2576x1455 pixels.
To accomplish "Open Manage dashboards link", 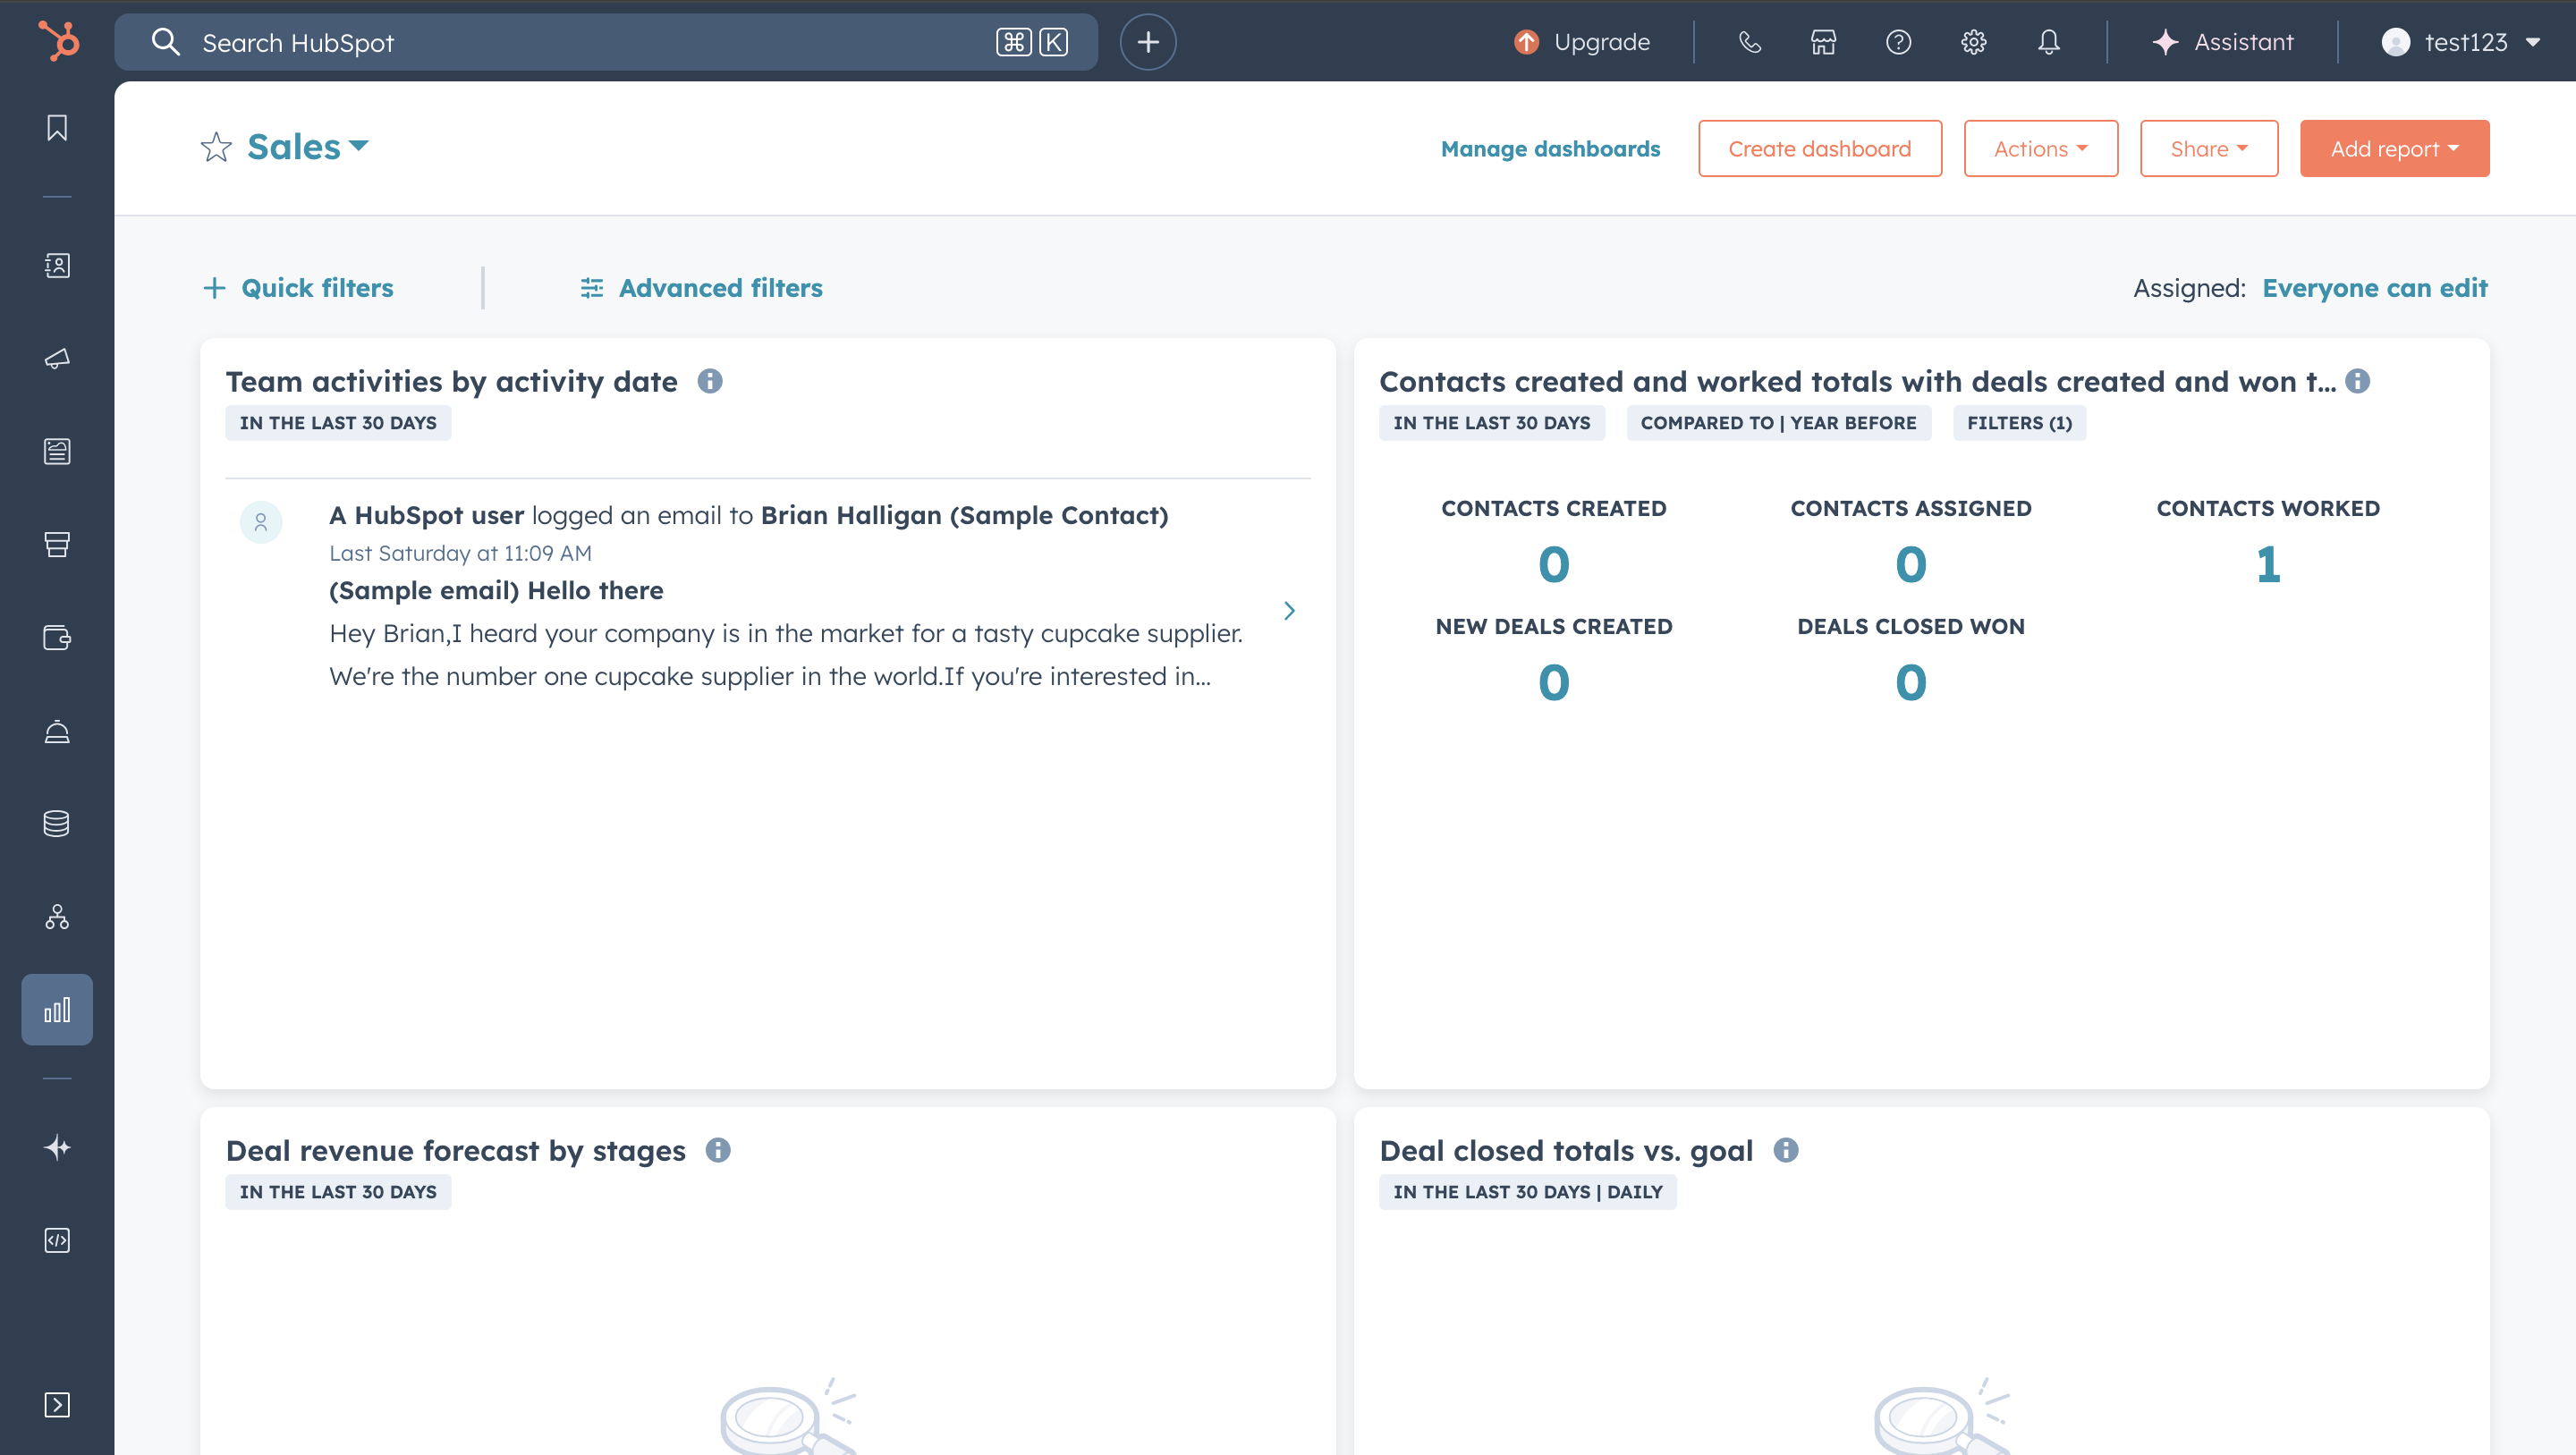I will coord(1550,148).
